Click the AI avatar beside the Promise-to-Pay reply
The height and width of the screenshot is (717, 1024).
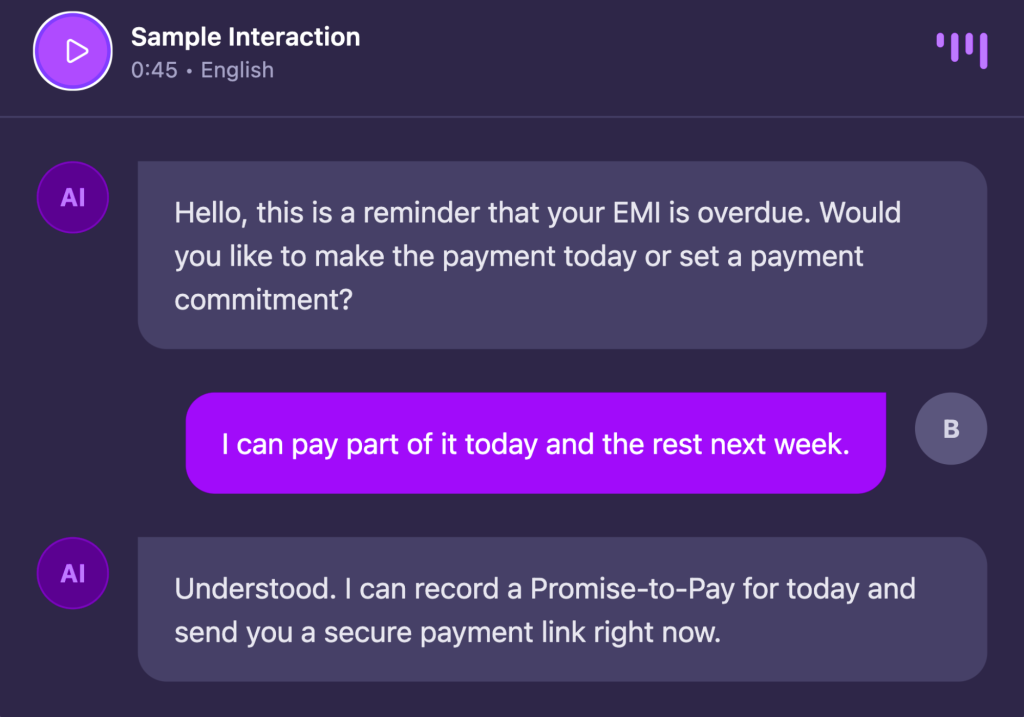coord(73,574)
